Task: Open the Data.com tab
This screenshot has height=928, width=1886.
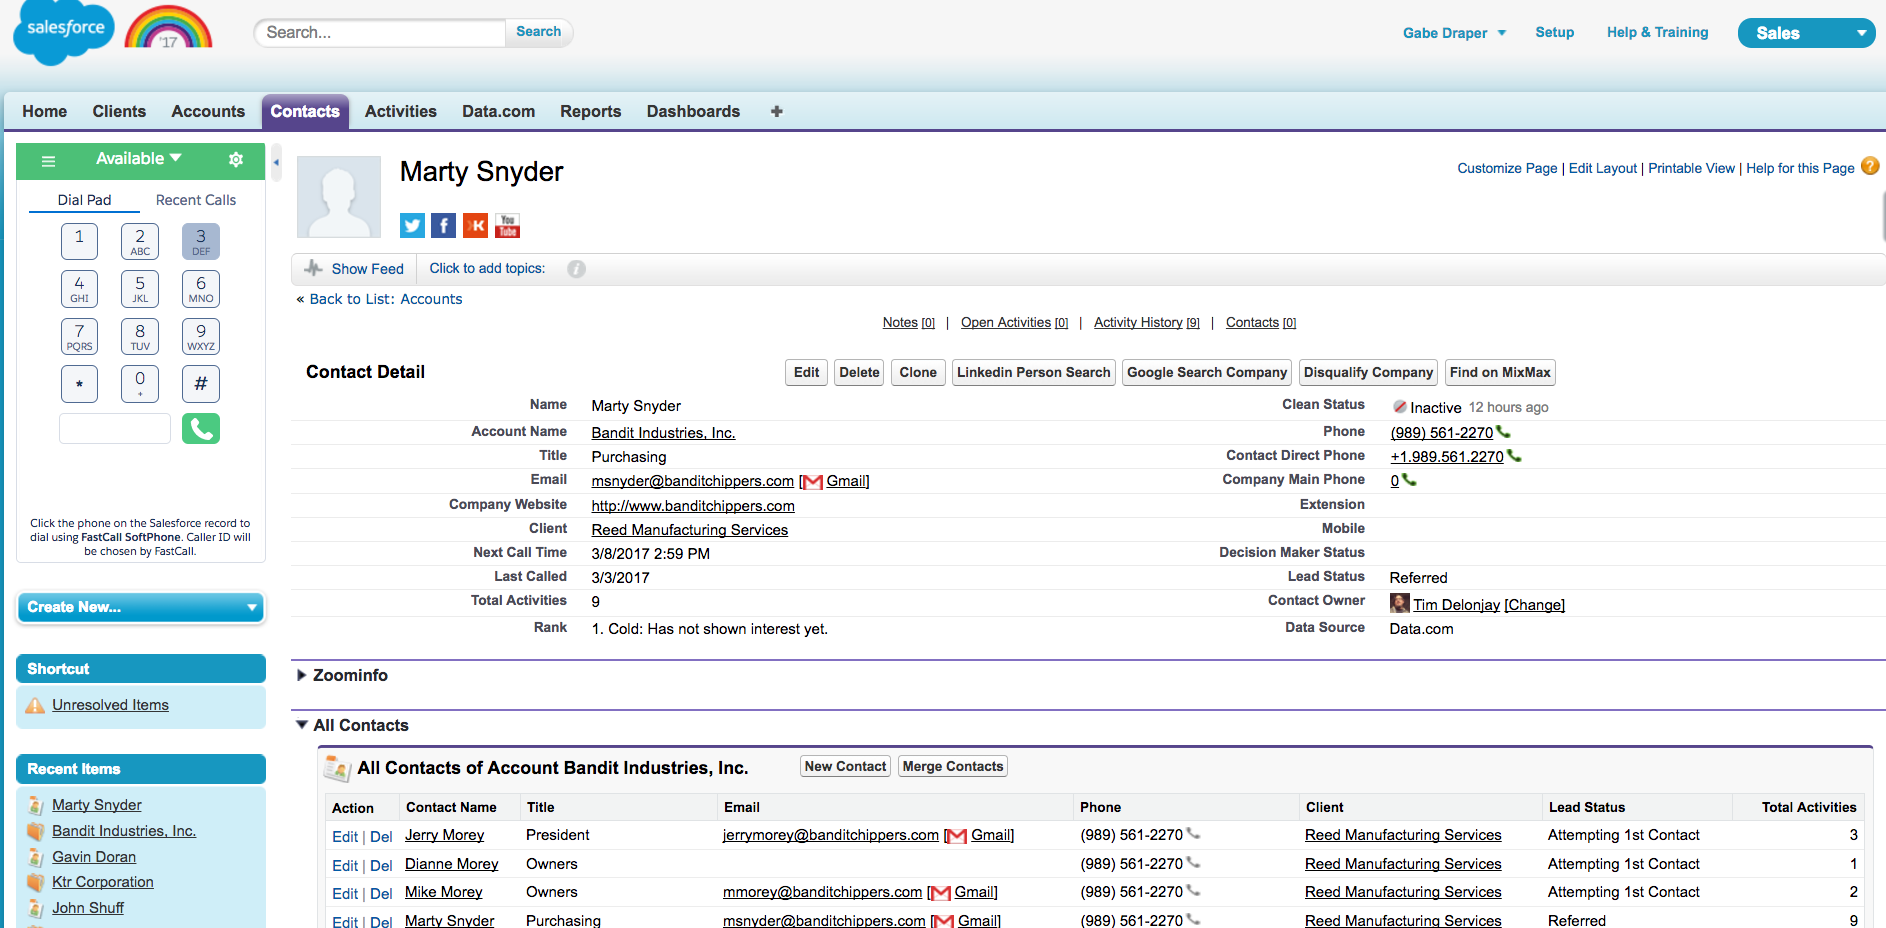Action: 498,111
